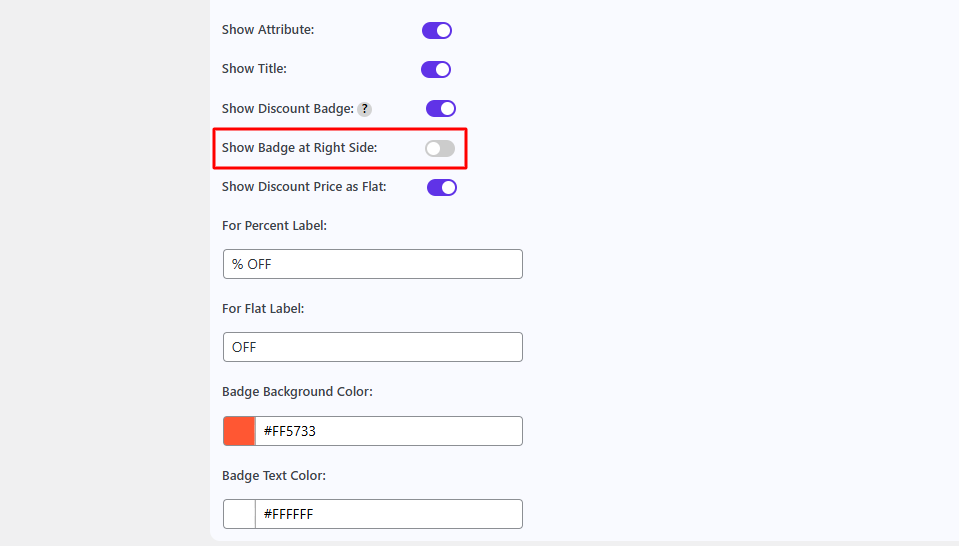Image resolution: width=959 pixels, height=546 pixels.
Task: Open the Badge Text Color white swatch
Action: [239, 514]
